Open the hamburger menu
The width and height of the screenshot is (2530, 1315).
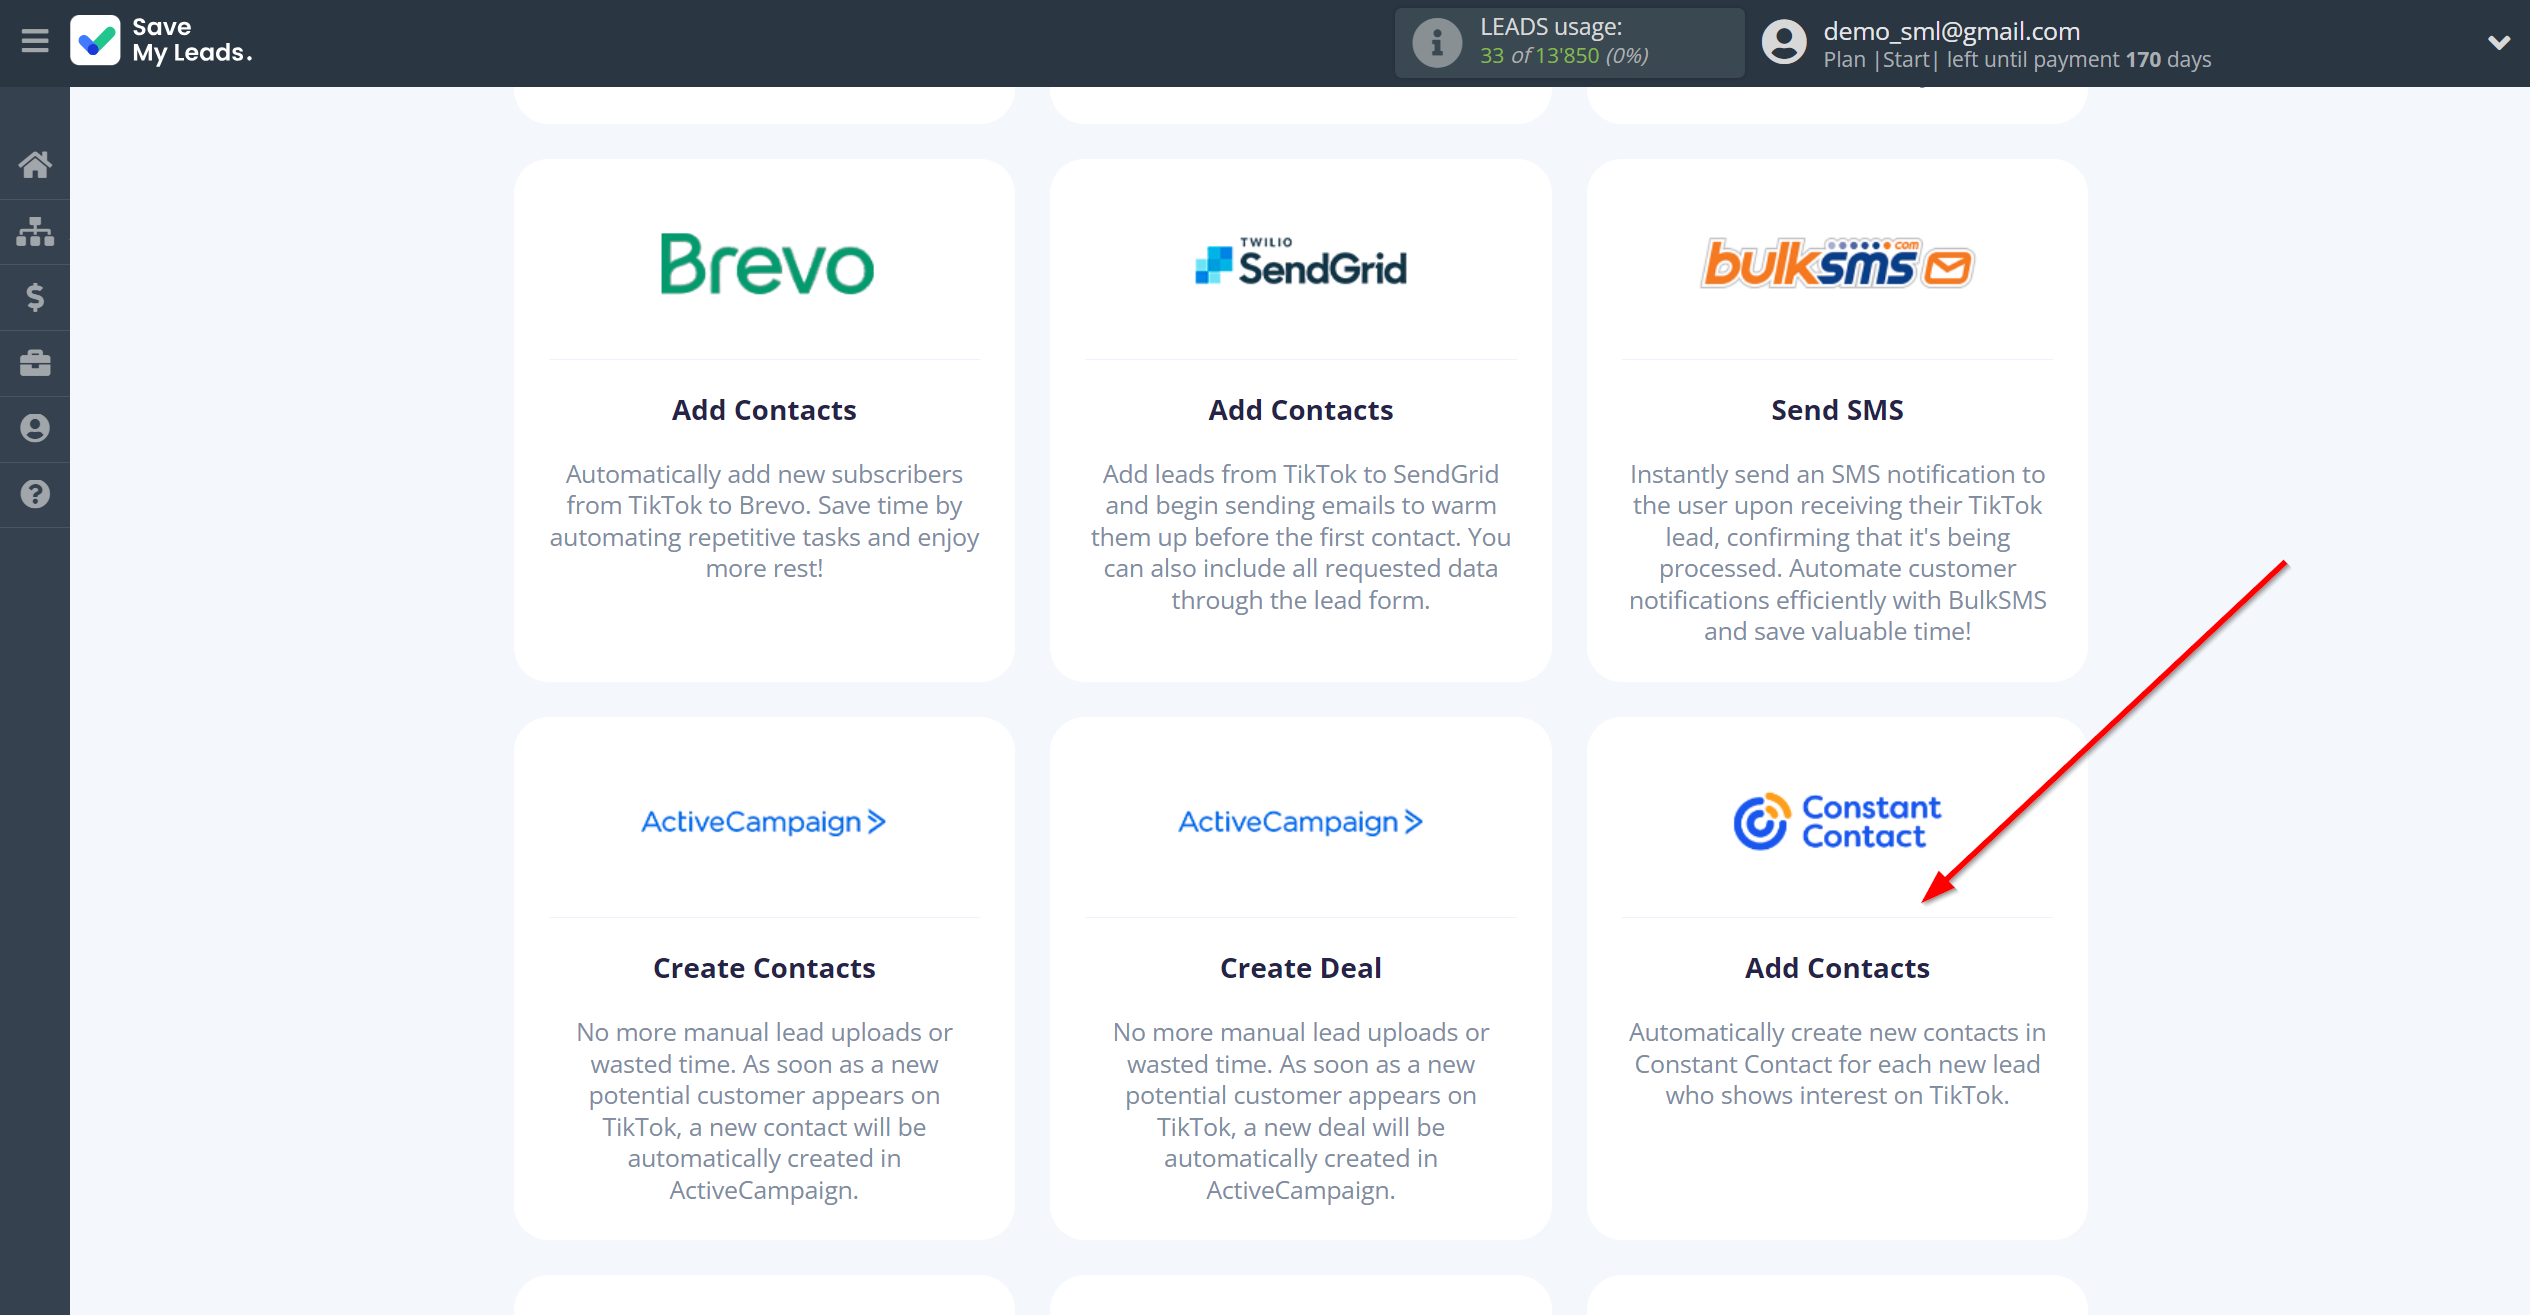tap(35, 41)
